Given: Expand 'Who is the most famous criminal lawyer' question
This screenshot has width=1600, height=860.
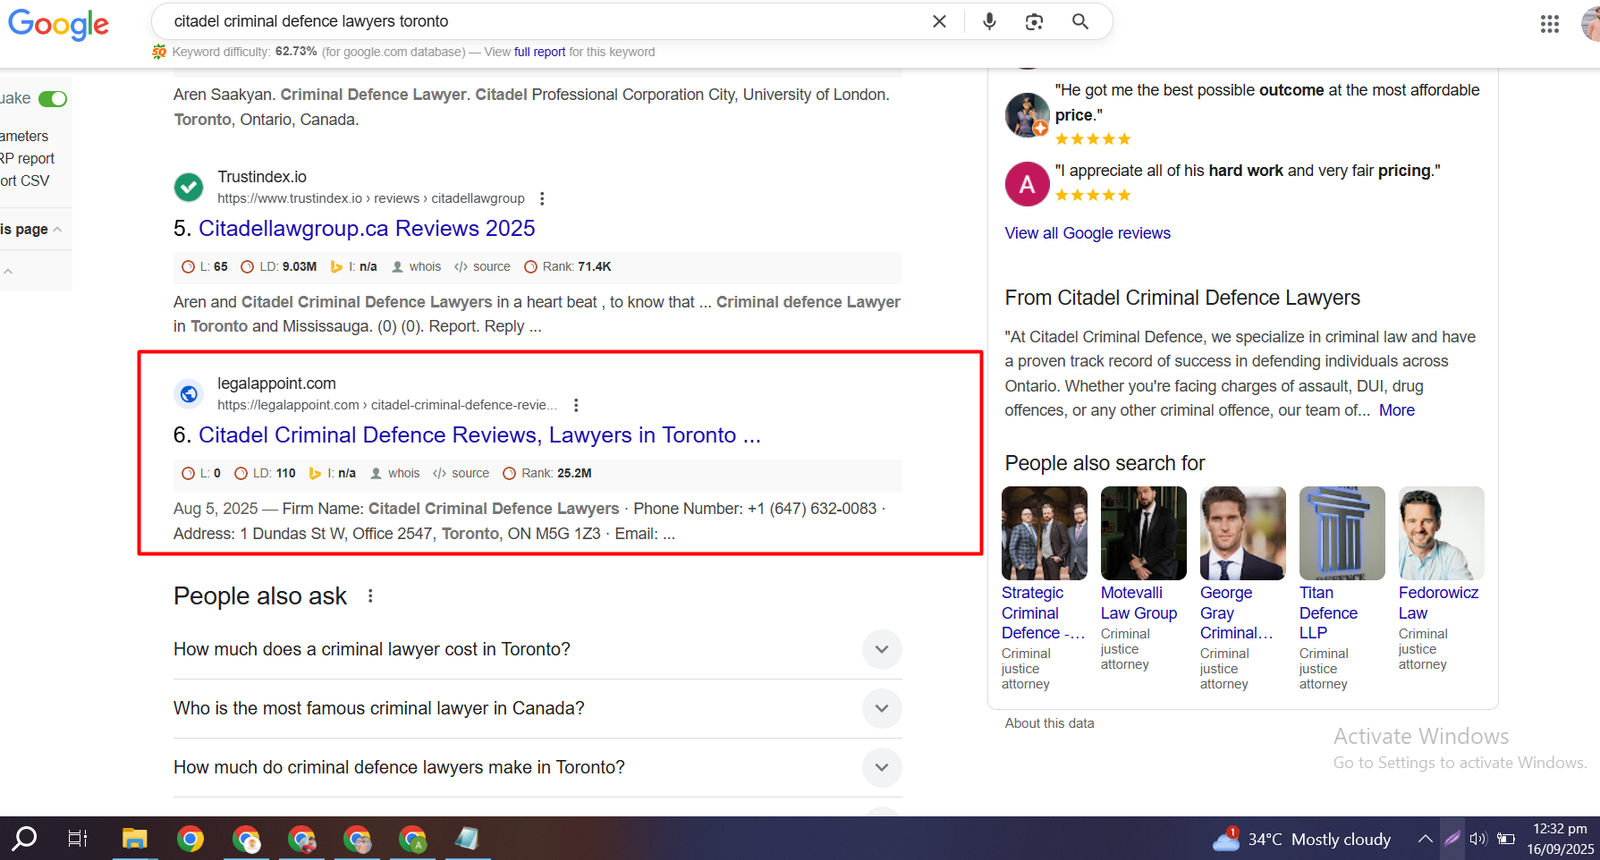Looking at the screenshot, I should click(x=881, y=709).
